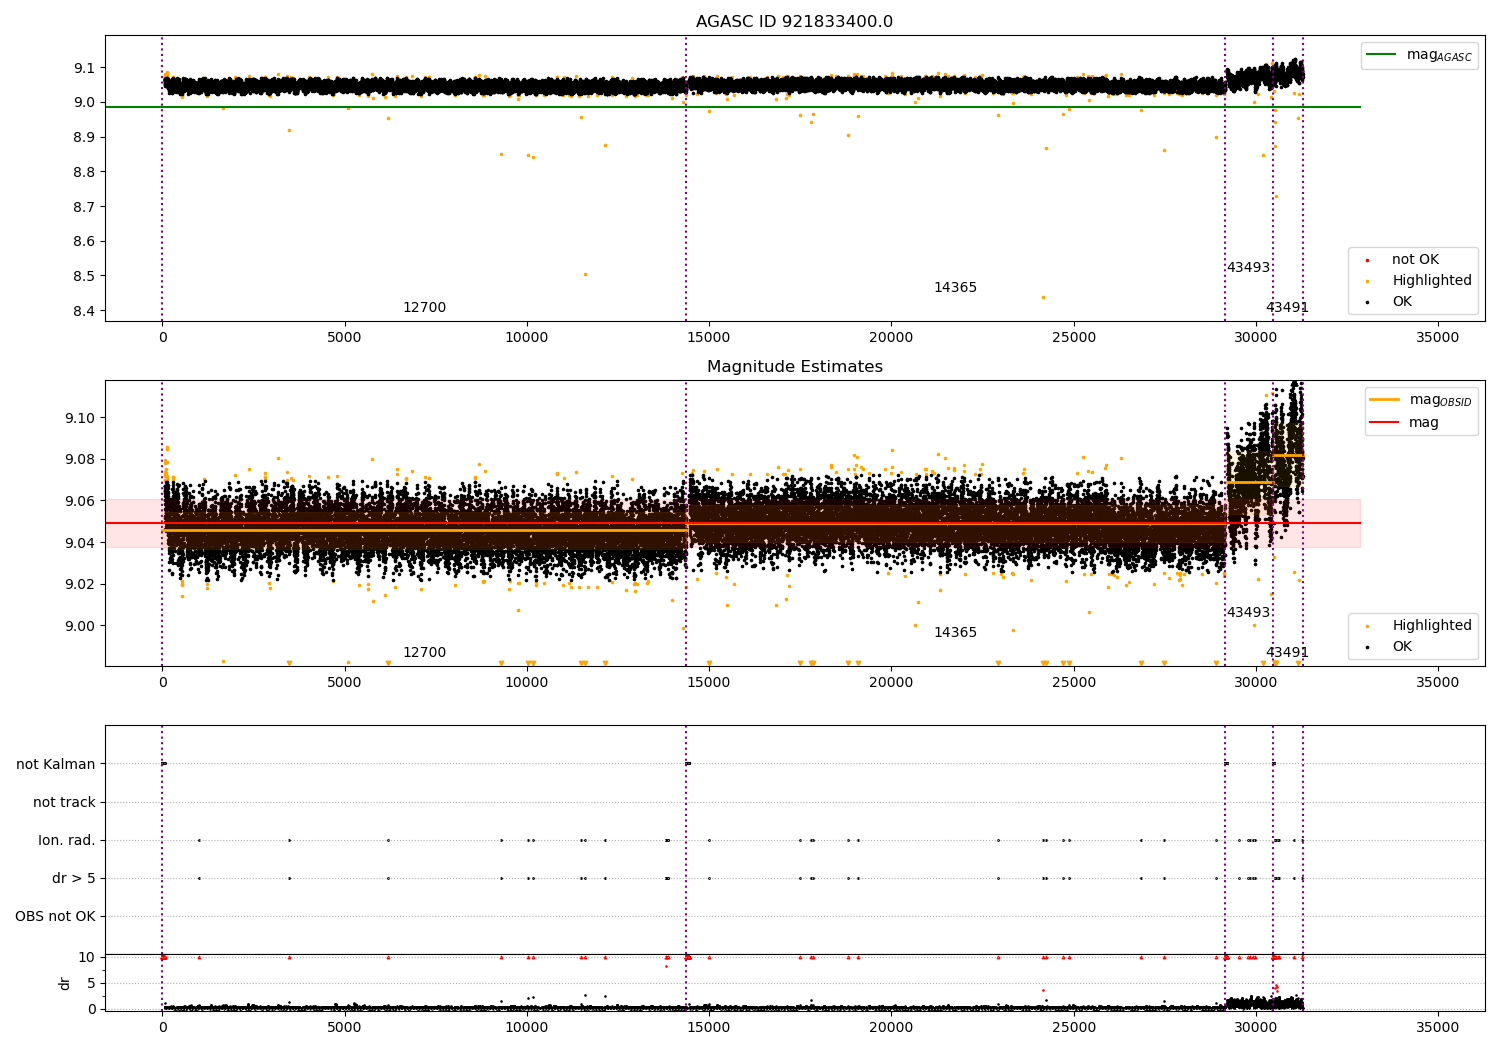The height and width of the screenshot is (1050, 1500).
Task: Click the 'Ion. rad.' axis label
Action: click(x=67, y=840)
